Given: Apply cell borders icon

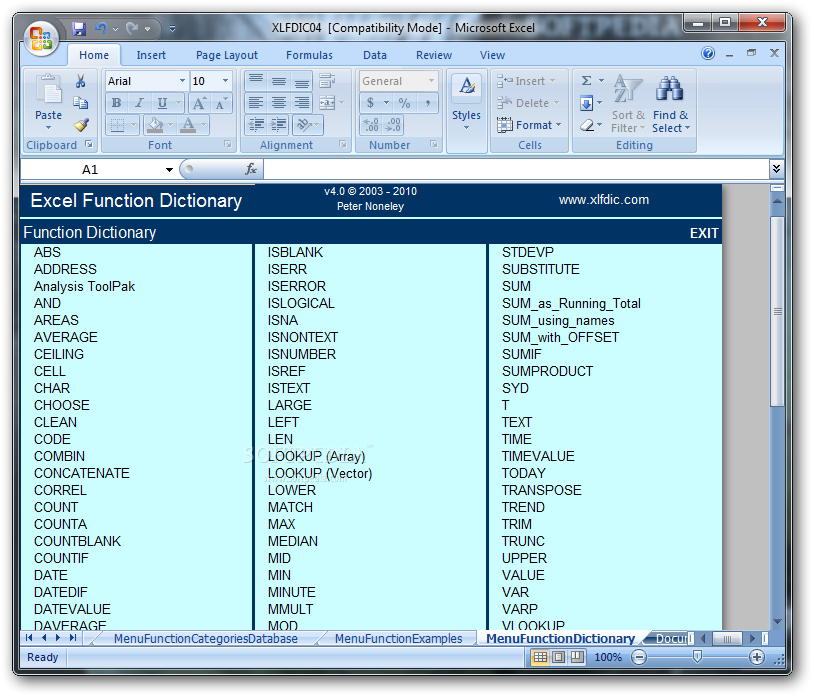Looking at the screenshot, I should click(117, 124).
